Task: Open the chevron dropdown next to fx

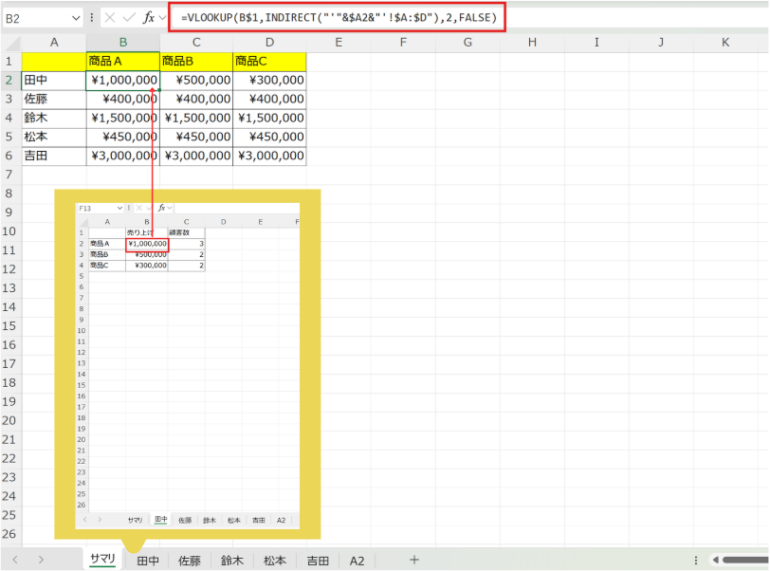Action: click(163, 18)
